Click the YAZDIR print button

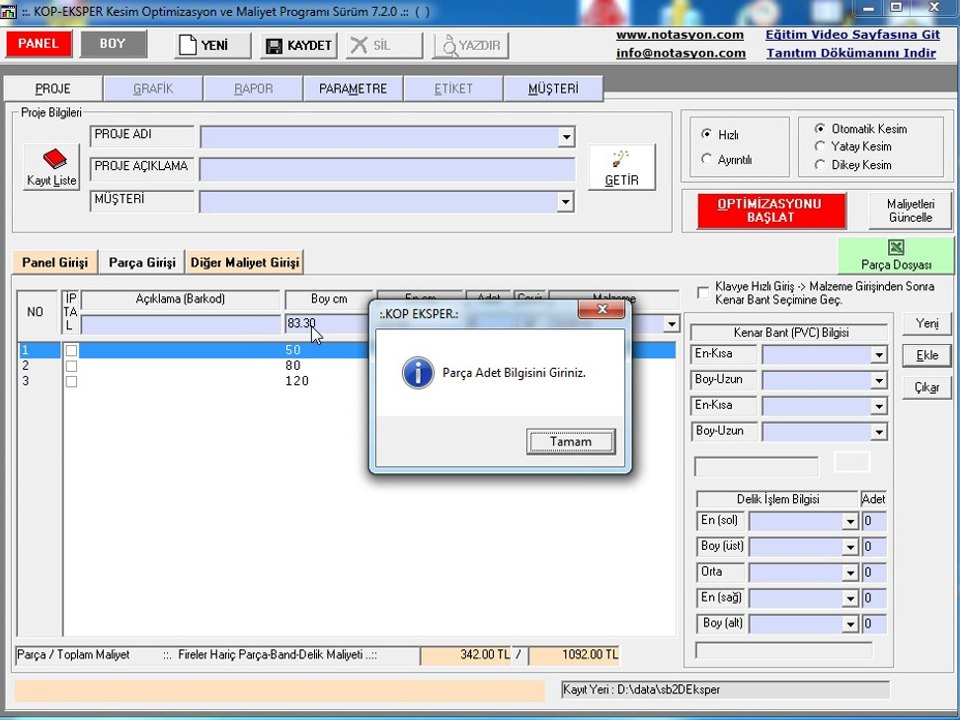coord(470,45)
